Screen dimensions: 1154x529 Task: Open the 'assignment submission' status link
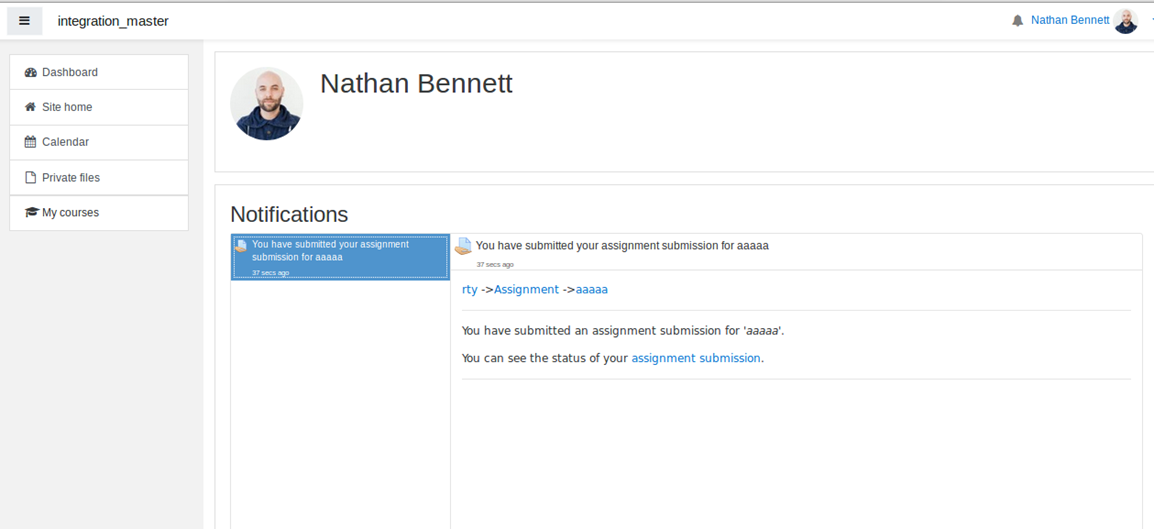[x=695, y=358]
